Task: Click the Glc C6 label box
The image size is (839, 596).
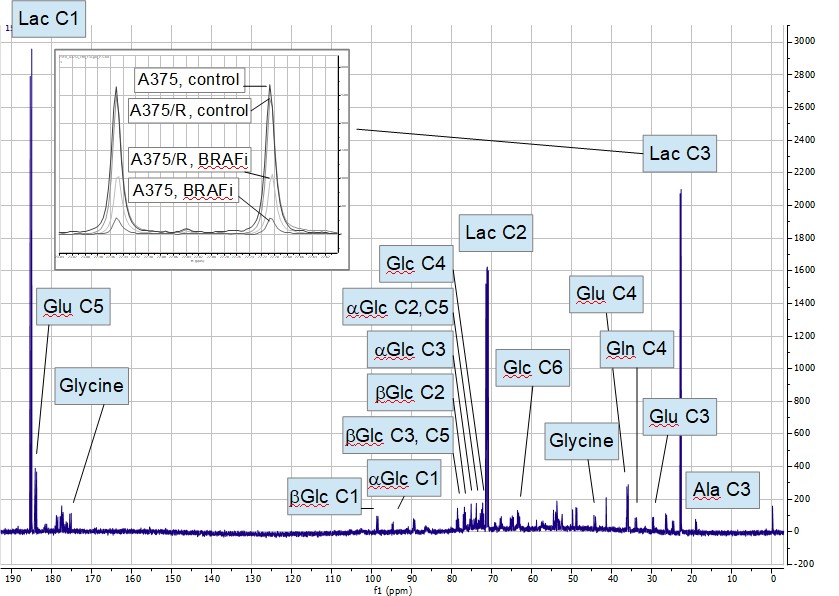Action: (533, 368)
